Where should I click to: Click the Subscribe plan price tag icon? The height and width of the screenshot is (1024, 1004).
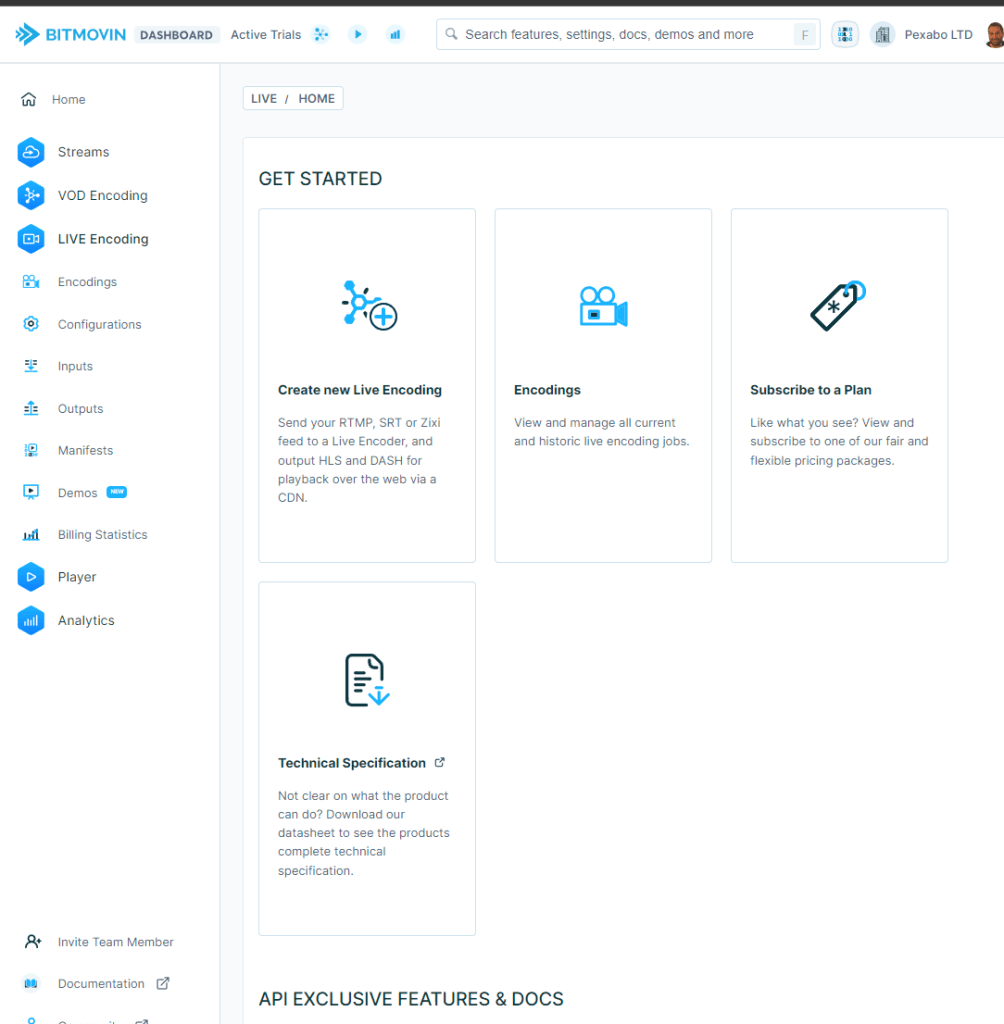pyautogui.click(x=839, y=306)
